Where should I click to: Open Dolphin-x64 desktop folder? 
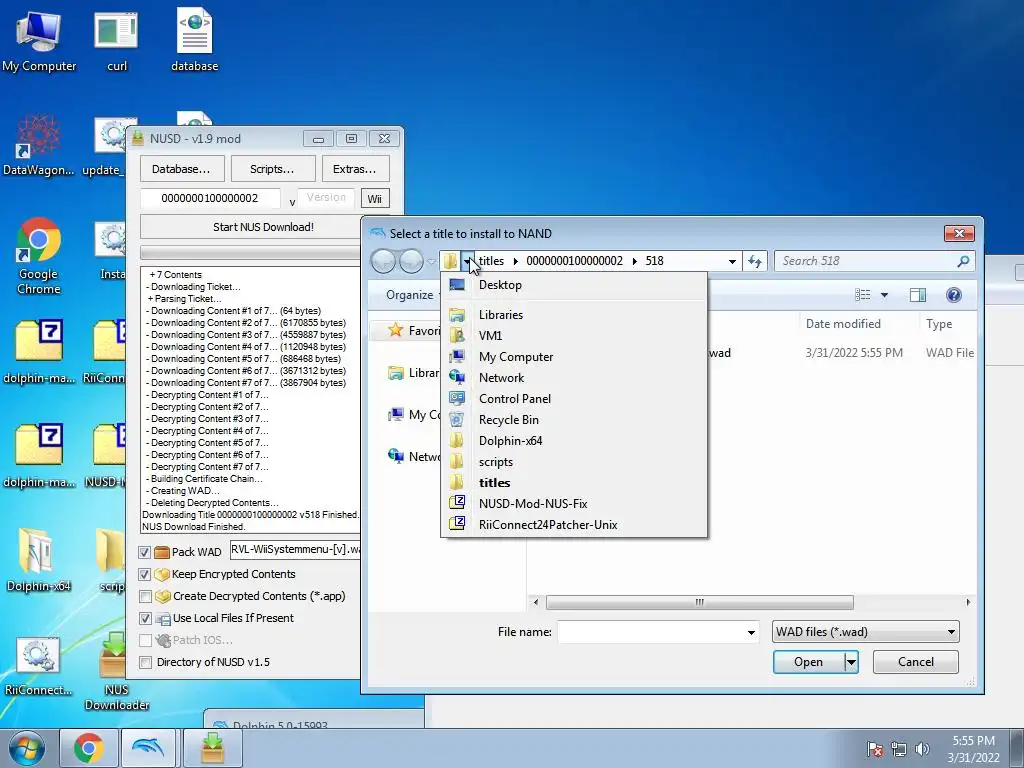pos(39,559)
